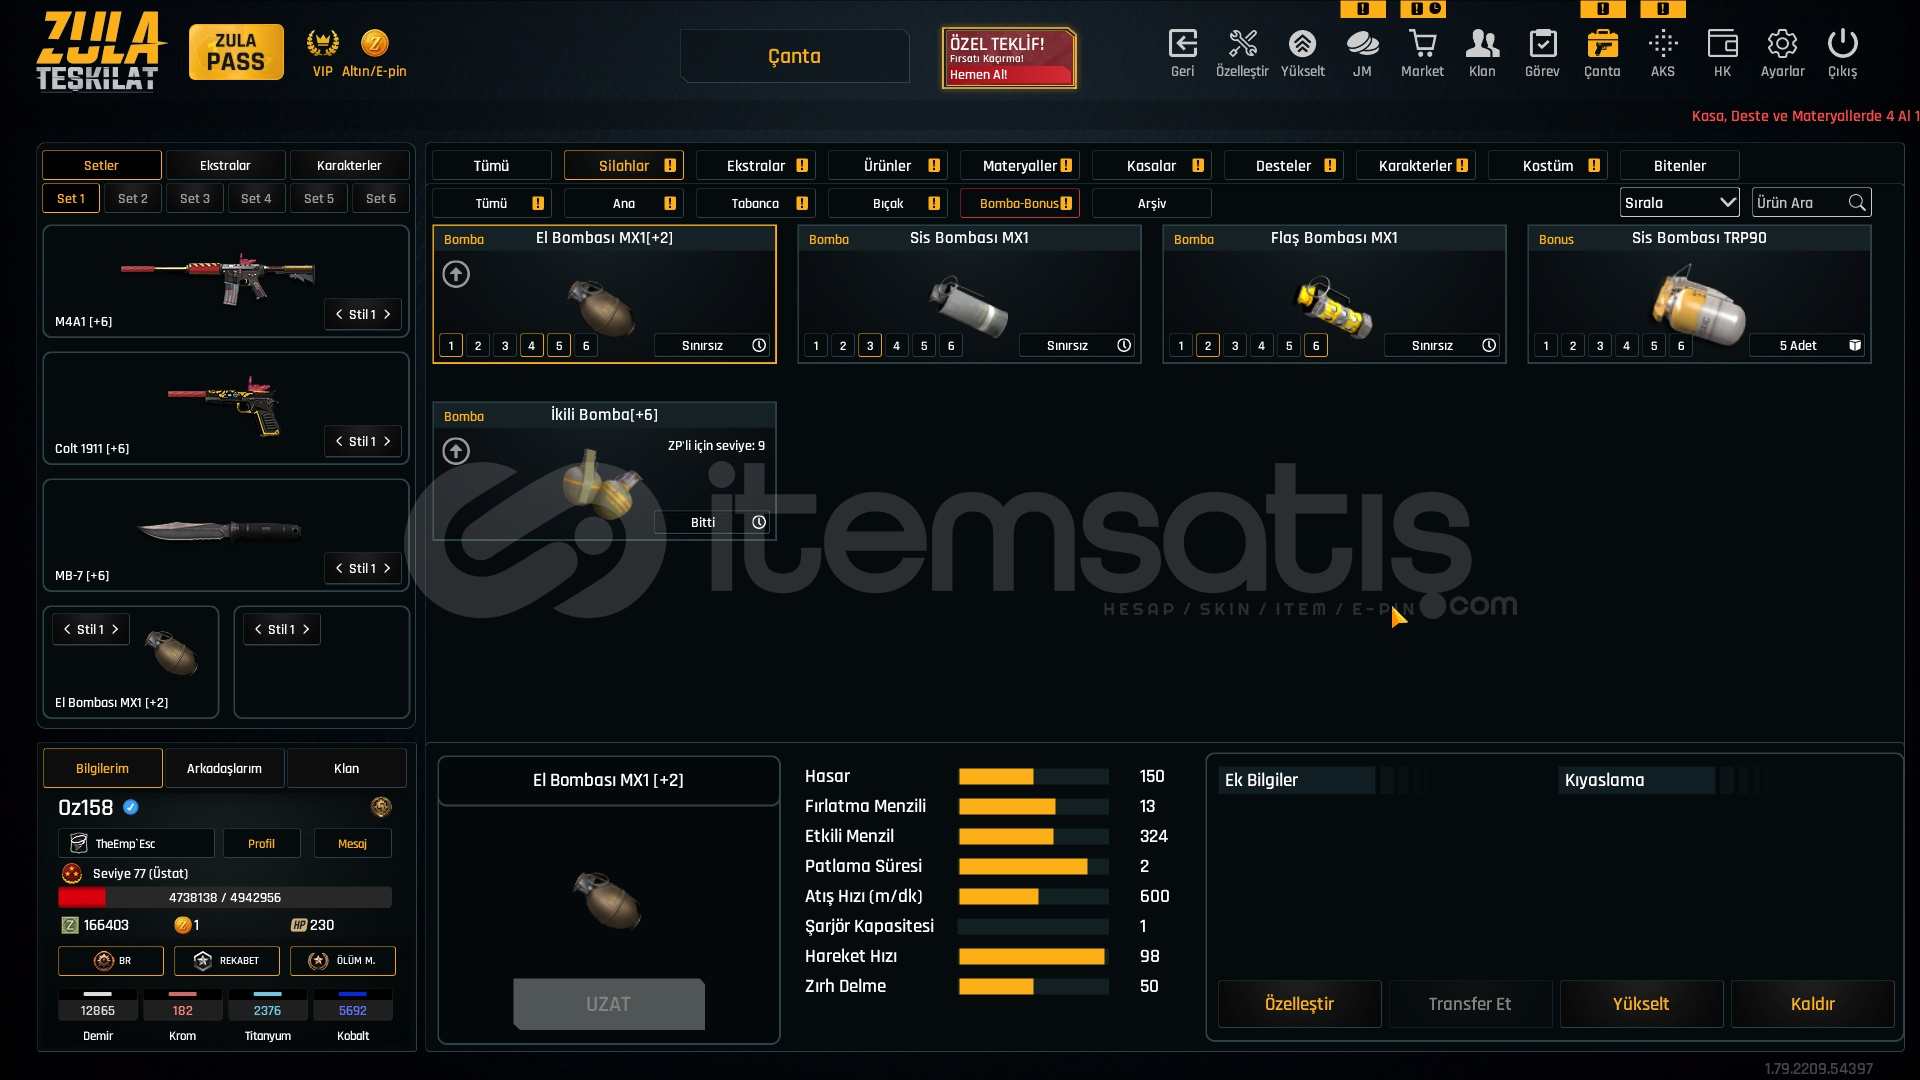Click the Profil button

tap(261, 843)
